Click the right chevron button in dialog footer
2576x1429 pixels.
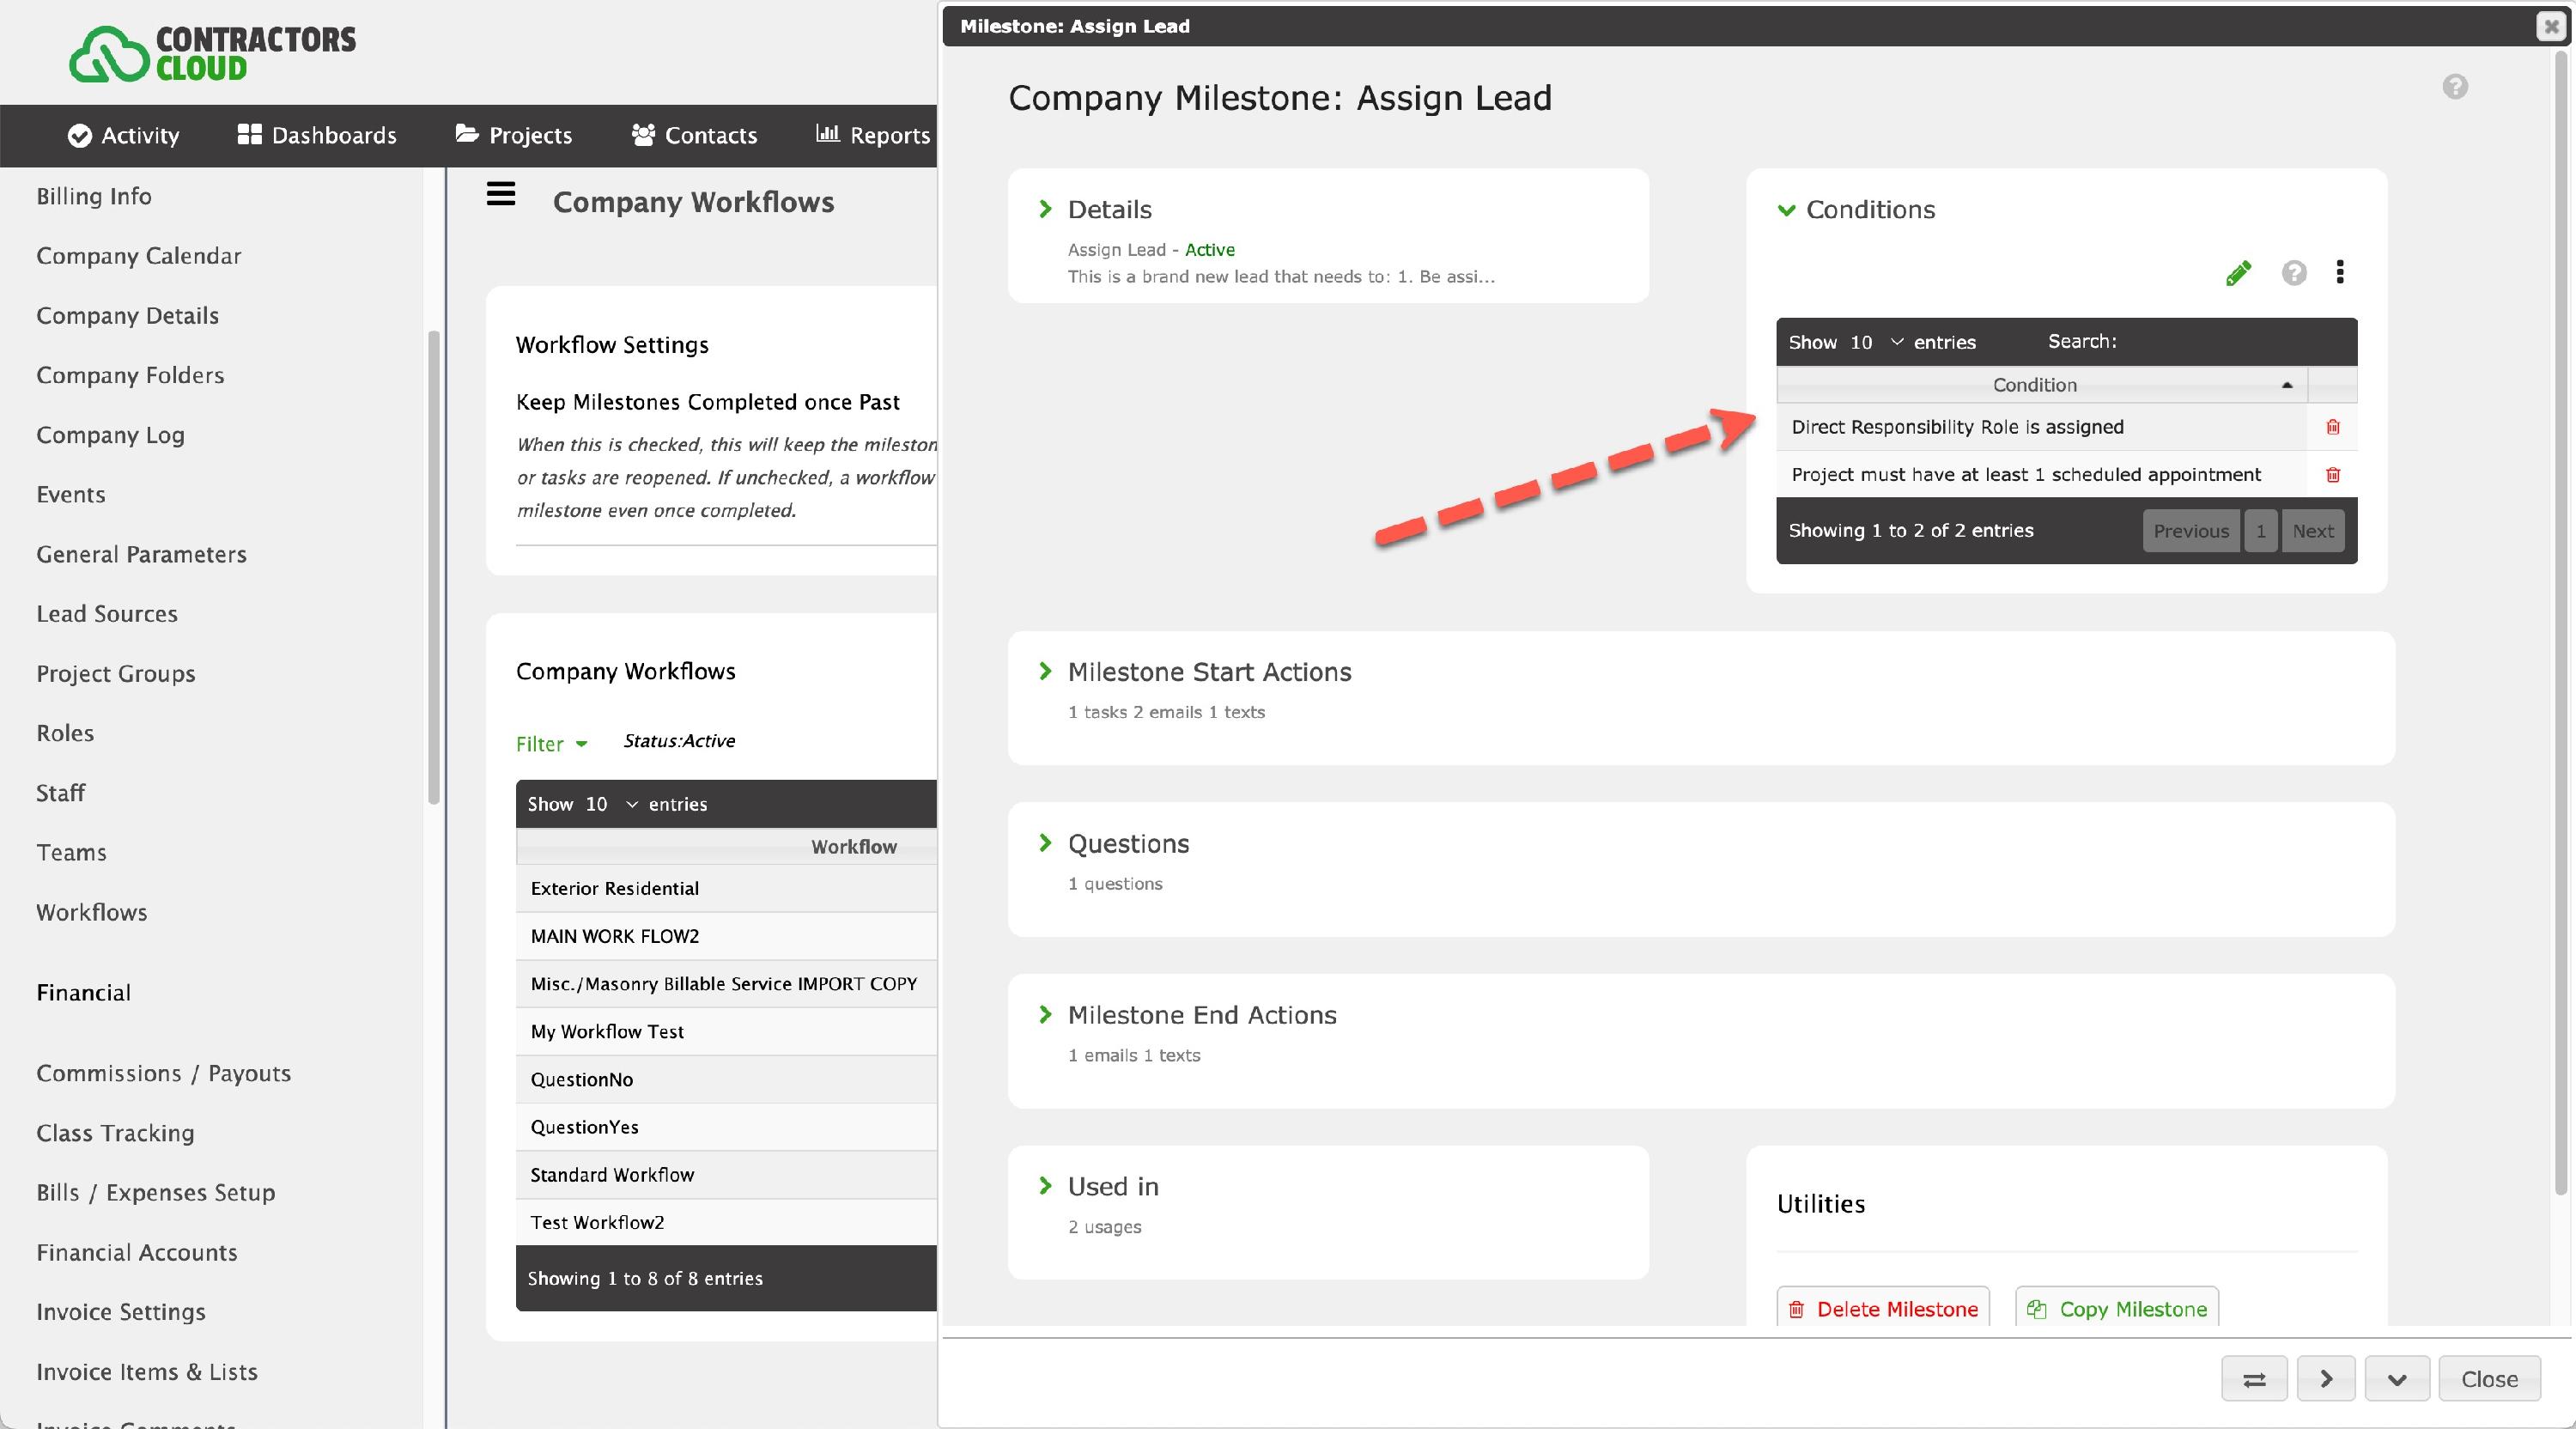(x=2326, y=1379)
